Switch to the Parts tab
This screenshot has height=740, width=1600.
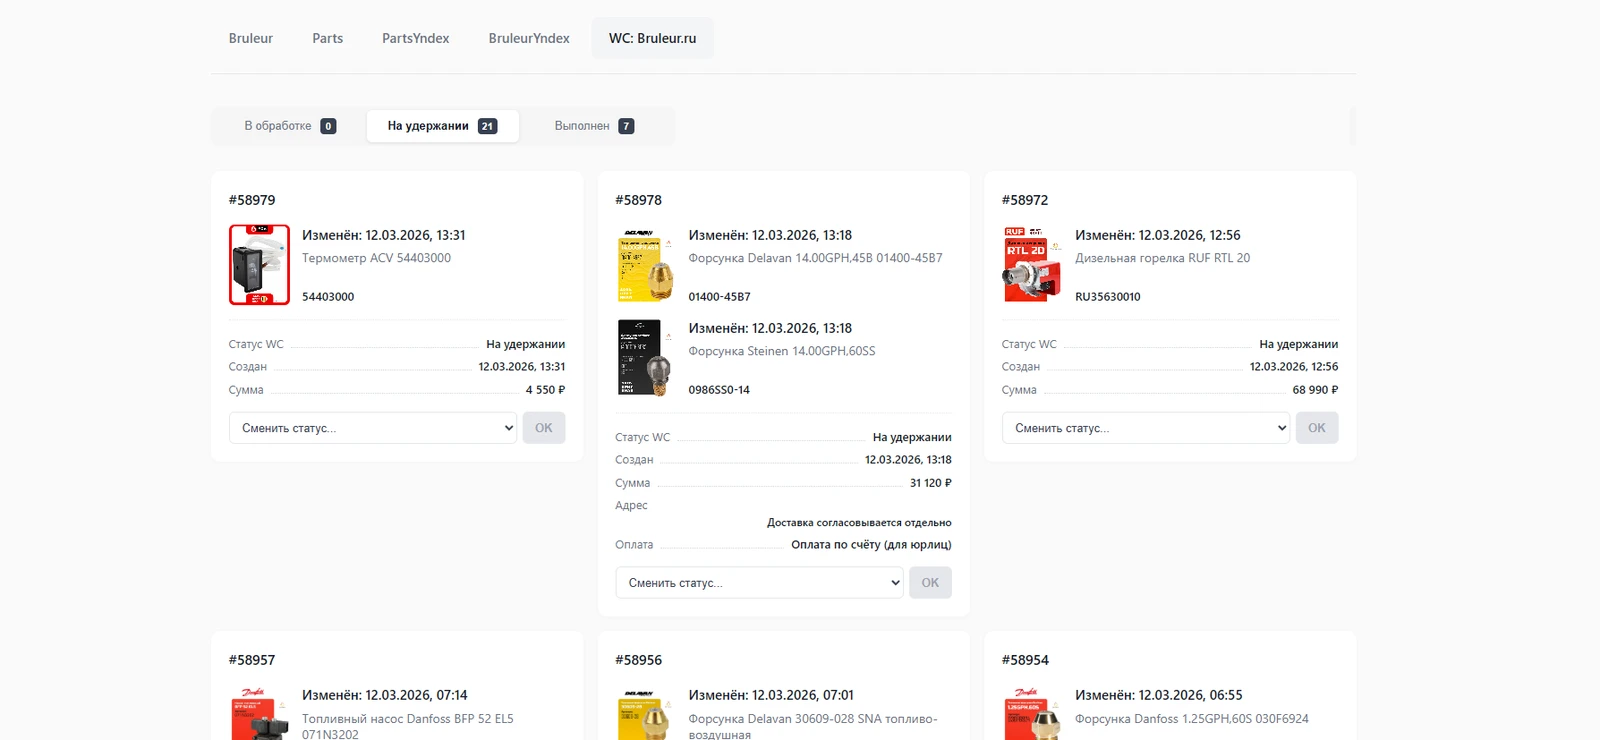[x=327, y=38]
